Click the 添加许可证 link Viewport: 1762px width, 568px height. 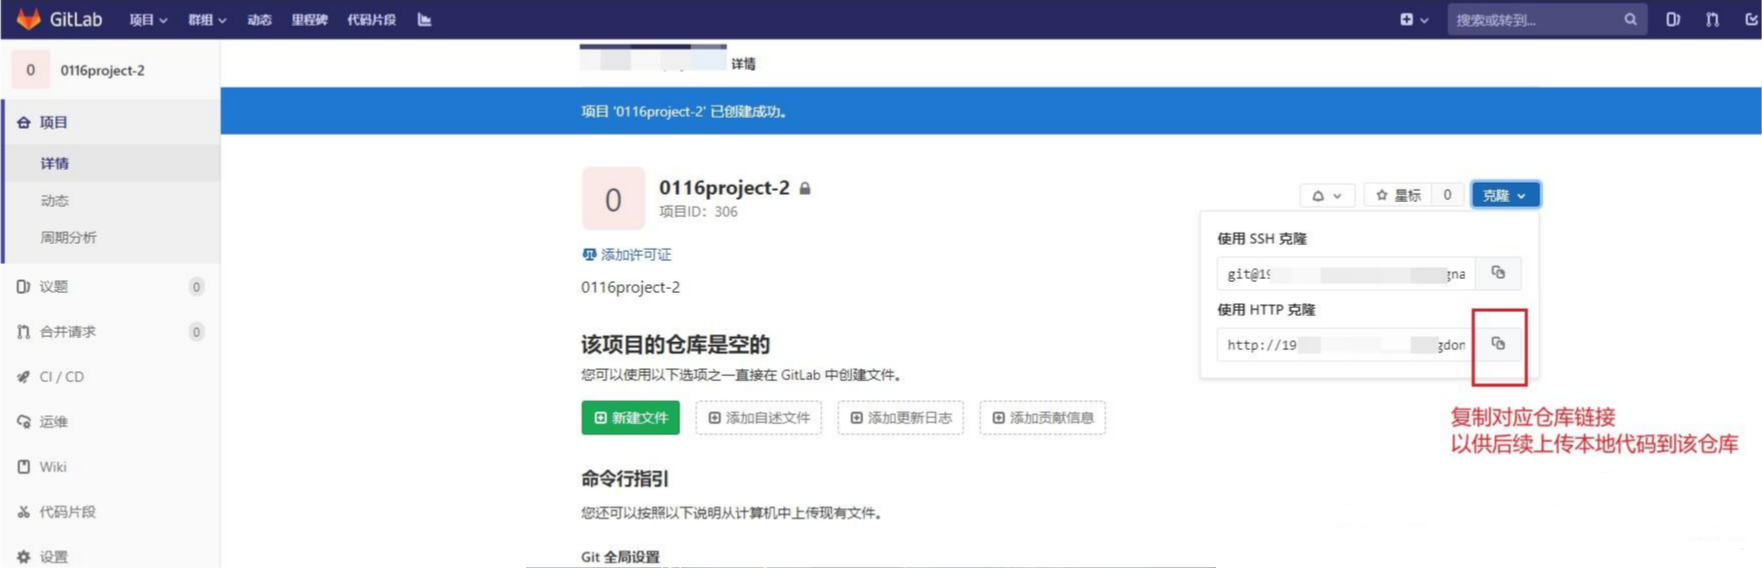(x=627, y=254)
